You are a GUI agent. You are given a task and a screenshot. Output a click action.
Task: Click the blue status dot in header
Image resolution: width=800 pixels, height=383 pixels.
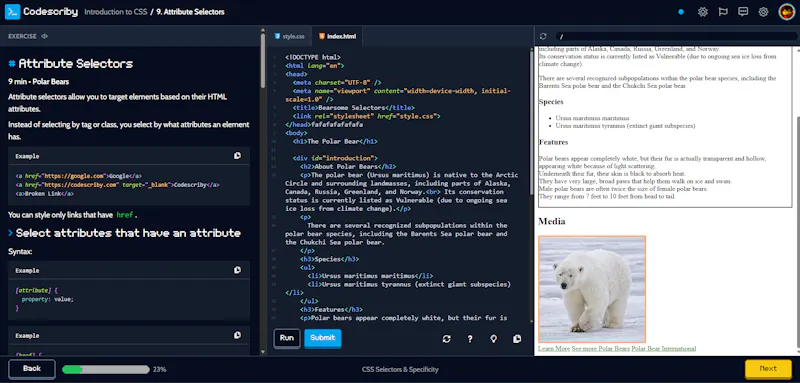(681, 12)
